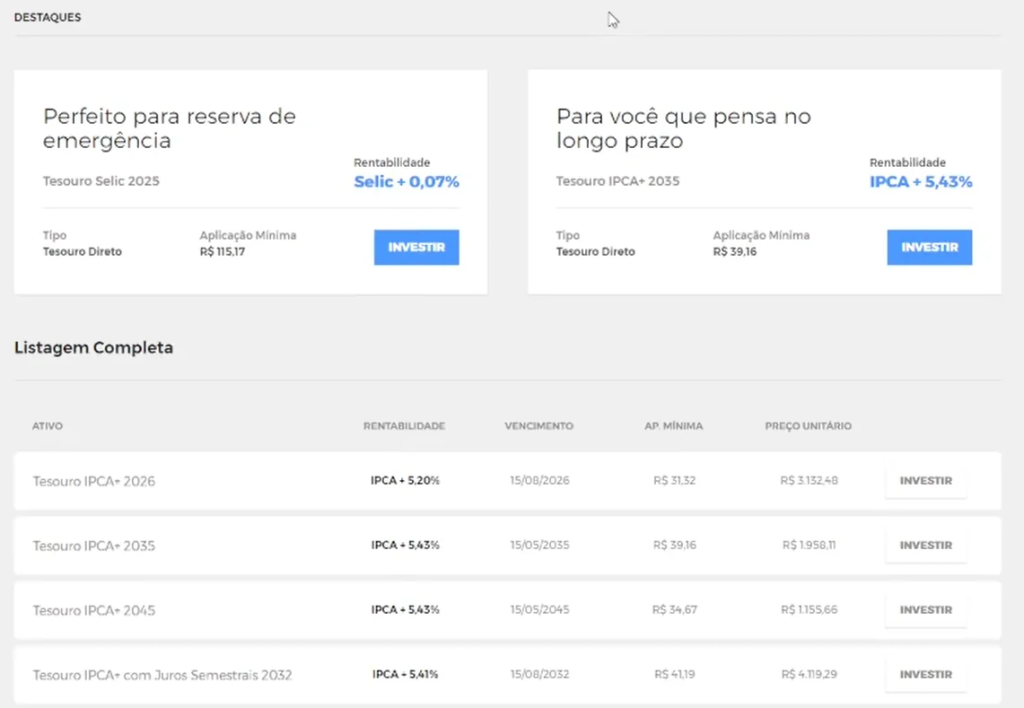Click 'Para você que pensa no longo prazo' heading

tap(684, 128)
